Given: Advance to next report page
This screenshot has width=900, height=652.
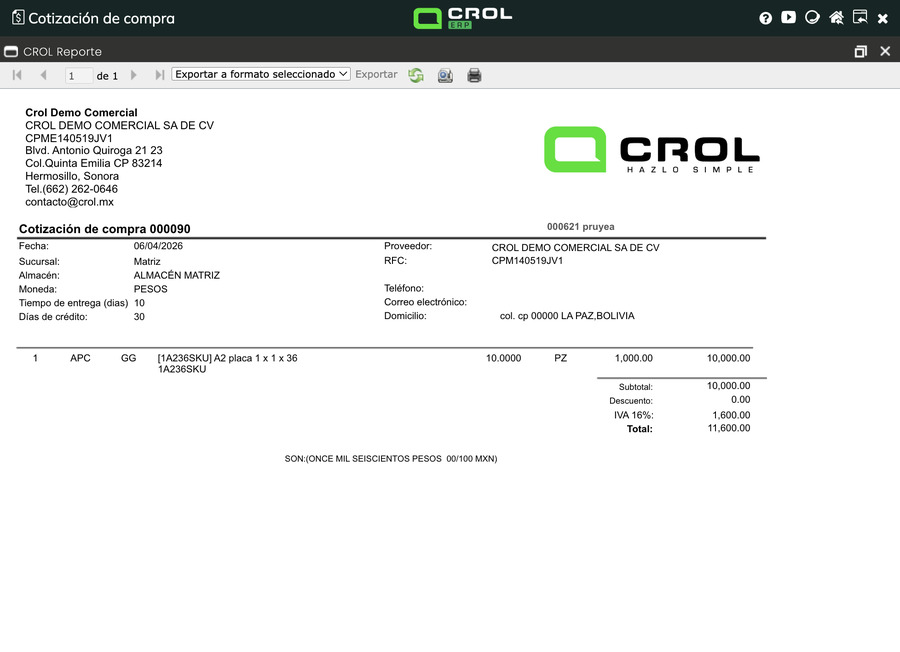Looking at the screenshot, I should click(x=134, y=75).
